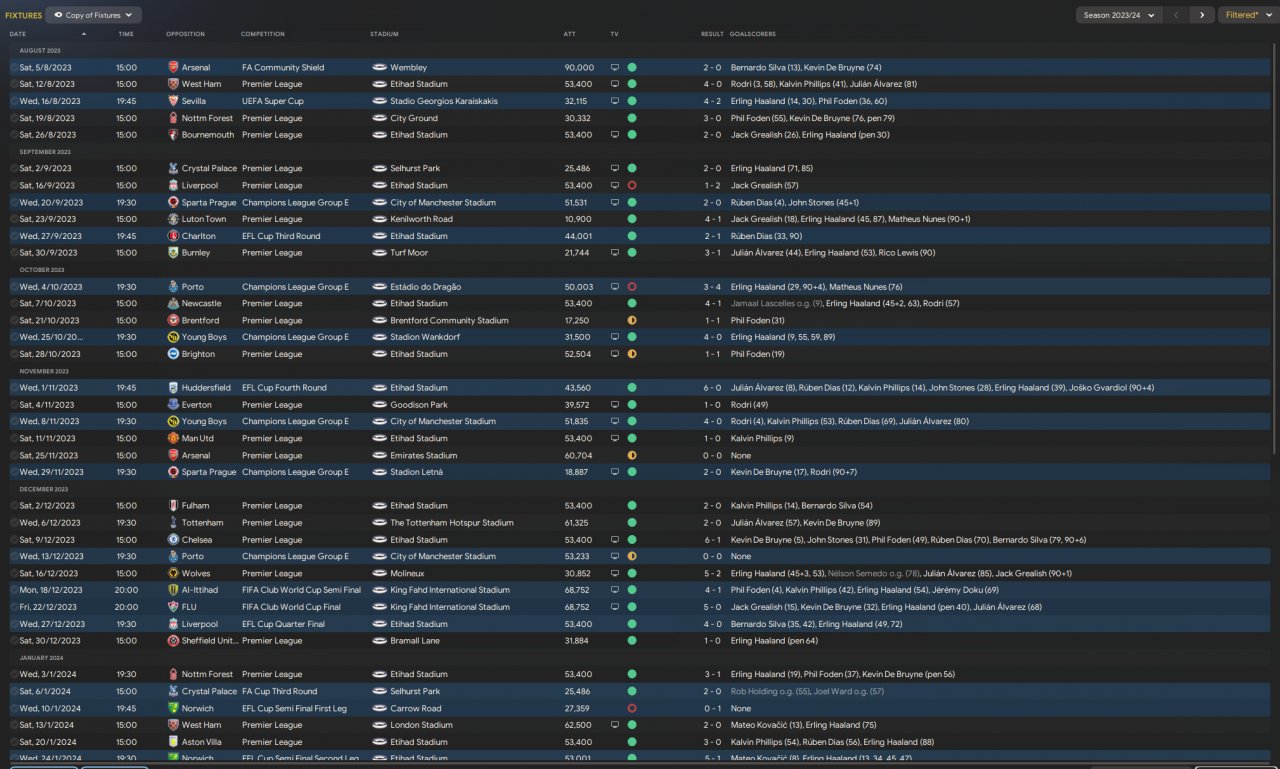Click the 6 - 0 result against Huddersfield

coord(712,388)
